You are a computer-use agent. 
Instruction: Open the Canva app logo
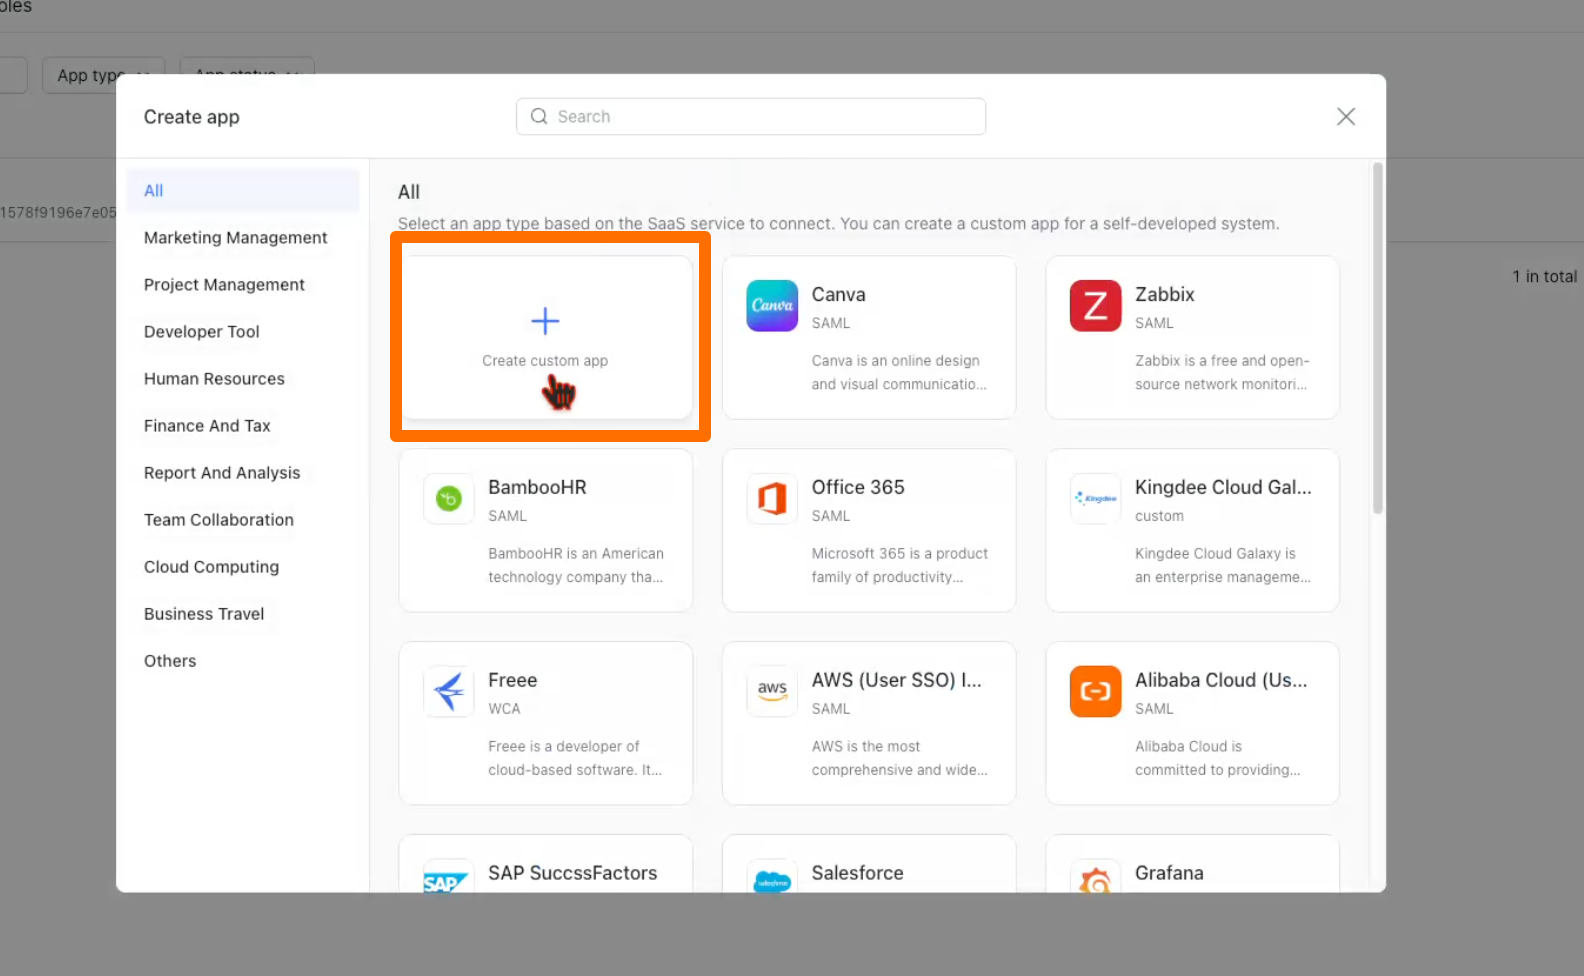click(x=772, y=305)
